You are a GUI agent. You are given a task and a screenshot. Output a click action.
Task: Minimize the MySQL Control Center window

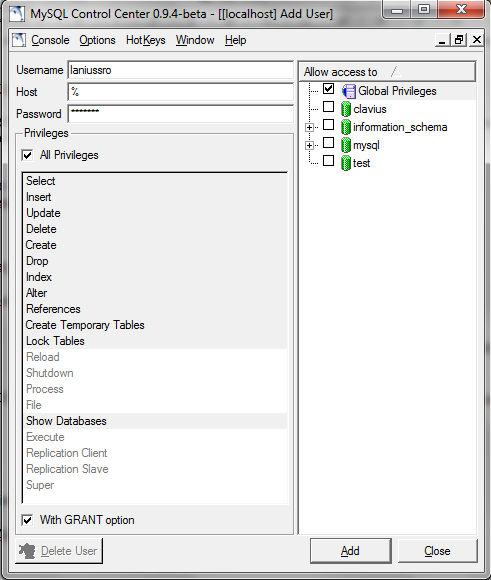[x=397, y=10]
